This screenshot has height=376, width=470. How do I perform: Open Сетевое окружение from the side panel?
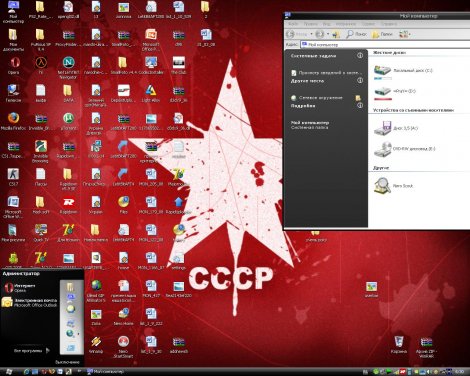(317, 98)
